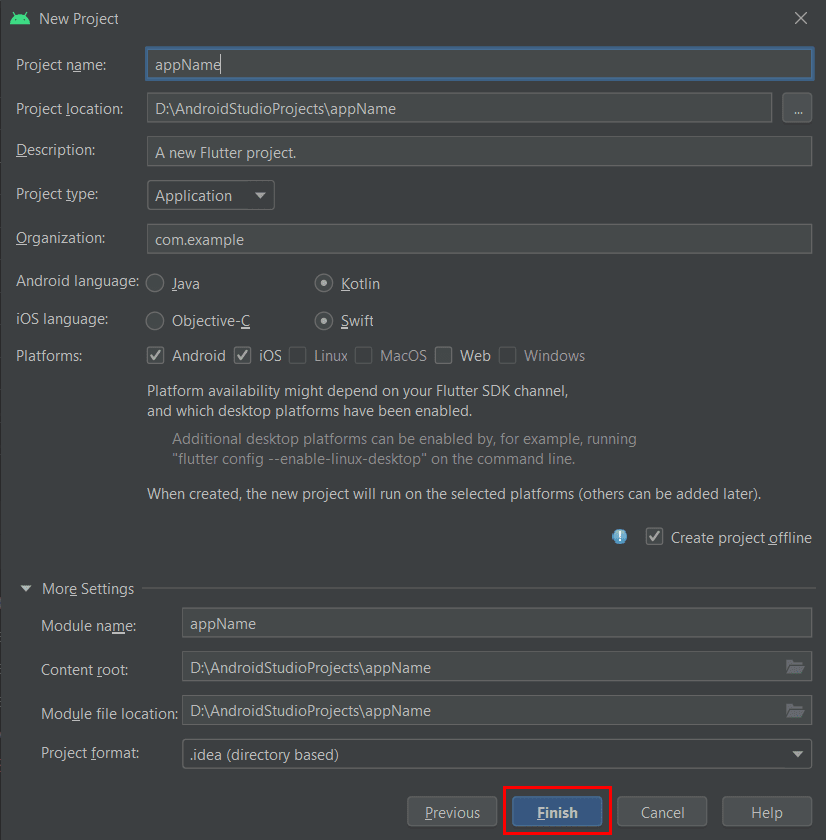
Task: Choose Swift for iOS language
Action: (x=324, y=320)
